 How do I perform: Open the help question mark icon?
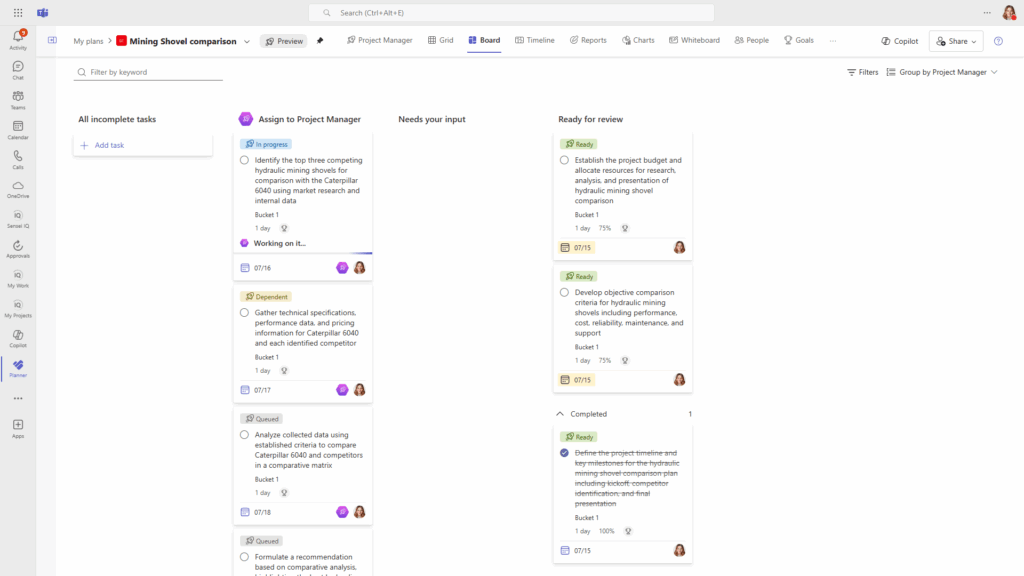pyautogui.click(x=999, y=40)
